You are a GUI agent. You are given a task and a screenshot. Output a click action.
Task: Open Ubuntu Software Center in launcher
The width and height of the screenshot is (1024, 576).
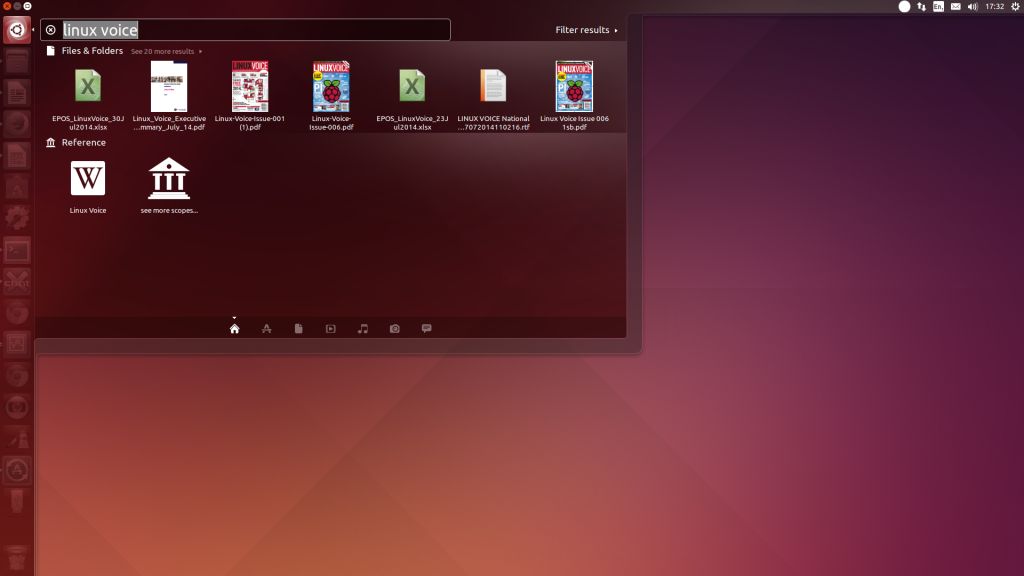click(x=17, y=187)
